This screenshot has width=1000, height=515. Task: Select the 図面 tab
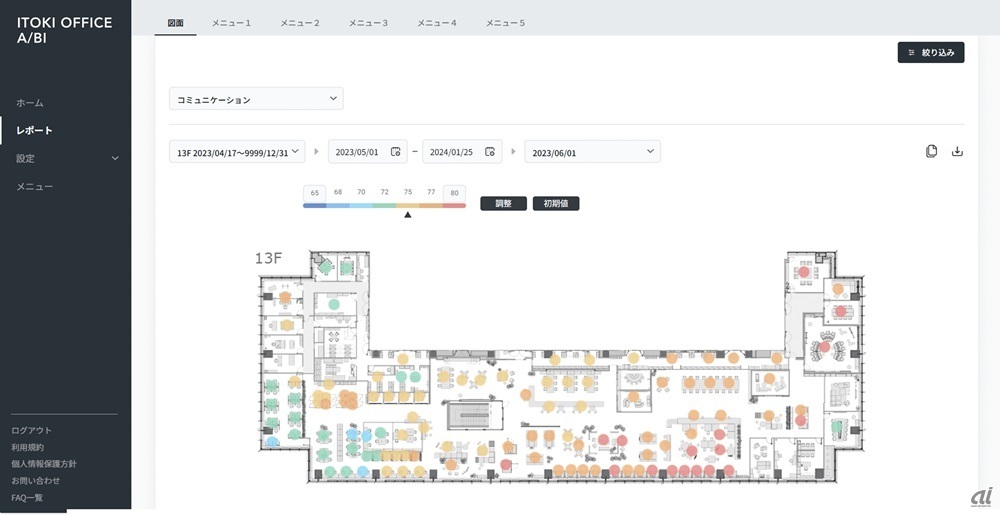tap(175, 22)
